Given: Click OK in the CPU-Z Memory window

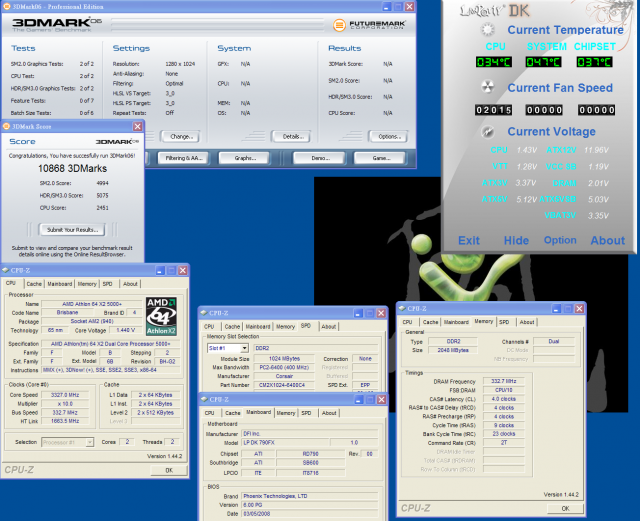Looking at the screenshot, I should pos(565,508).
